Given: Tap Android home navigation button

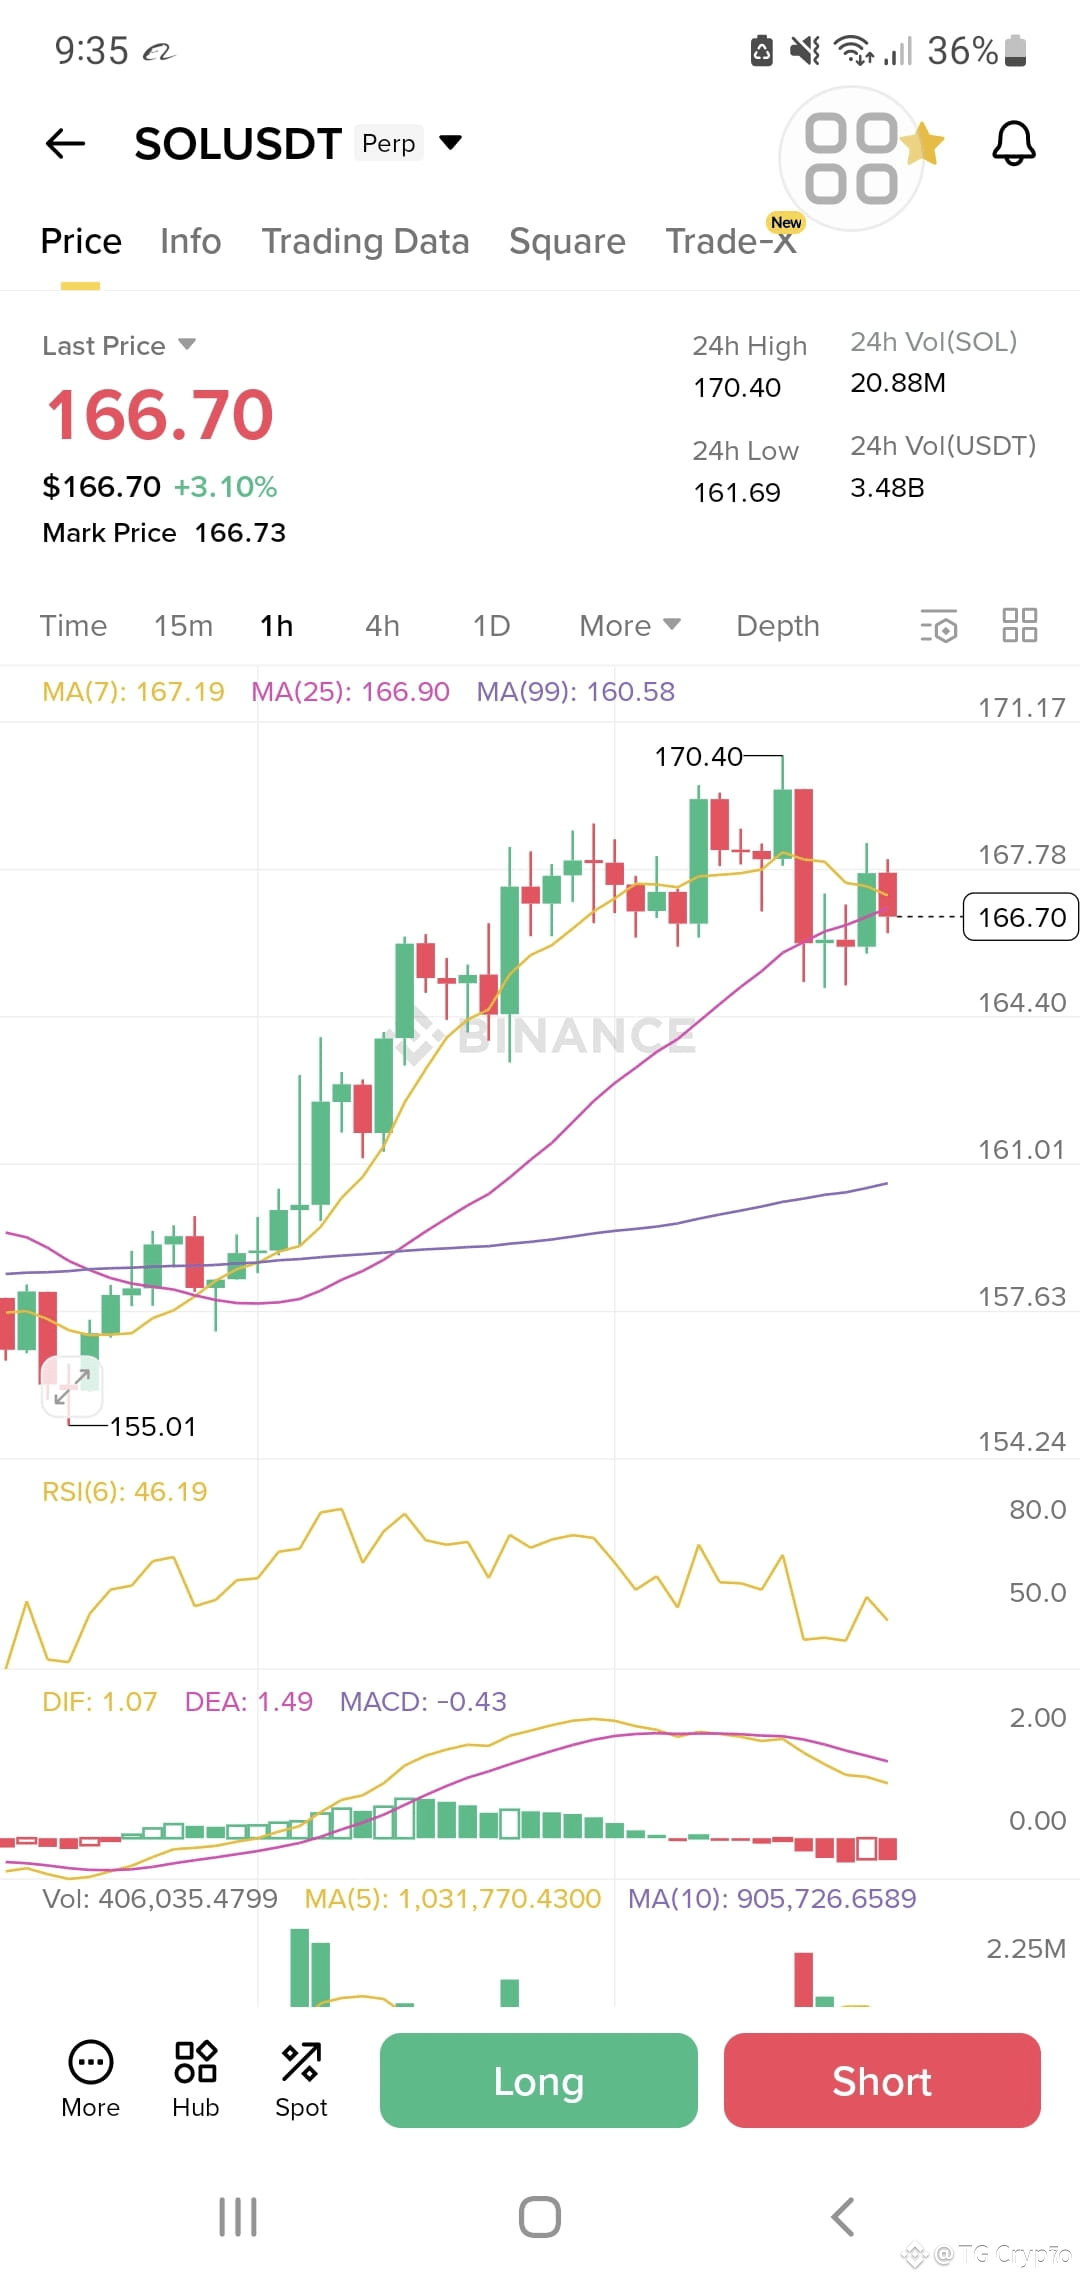Looking at the screenshot, I should pos(540,2217).
